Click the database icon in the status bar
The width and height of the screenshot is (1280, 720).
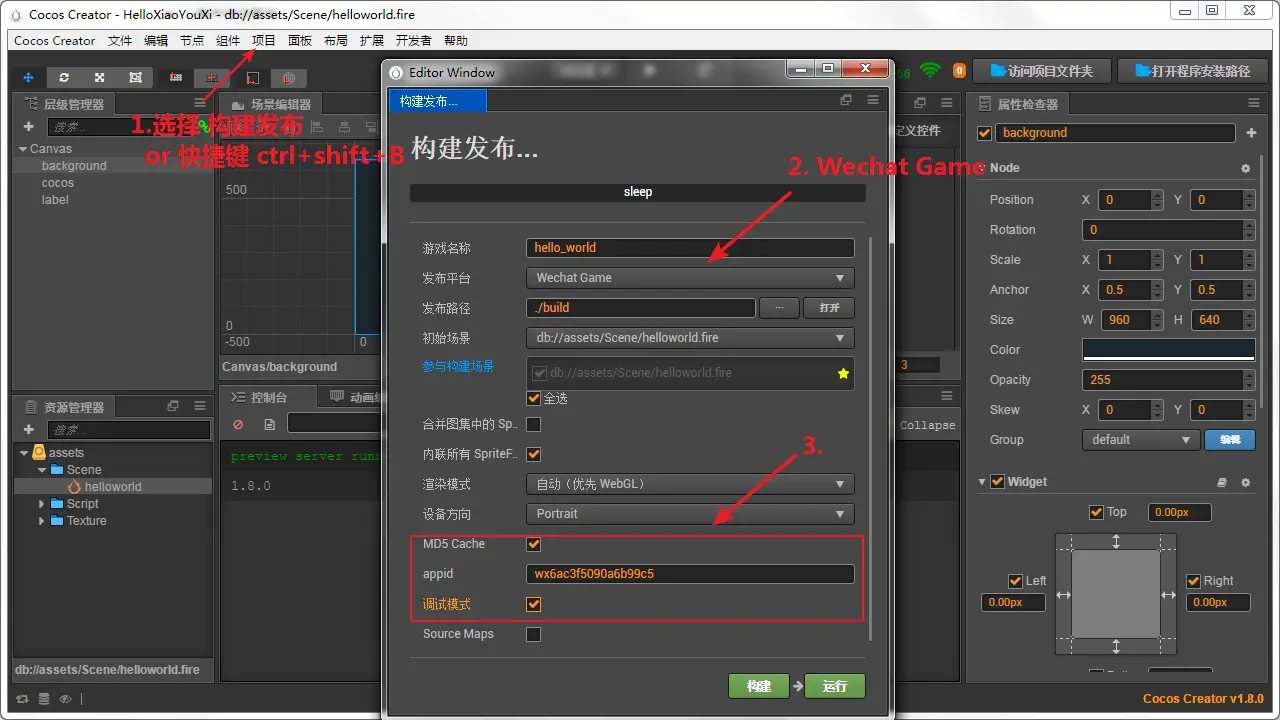click(x=43, y=699)
